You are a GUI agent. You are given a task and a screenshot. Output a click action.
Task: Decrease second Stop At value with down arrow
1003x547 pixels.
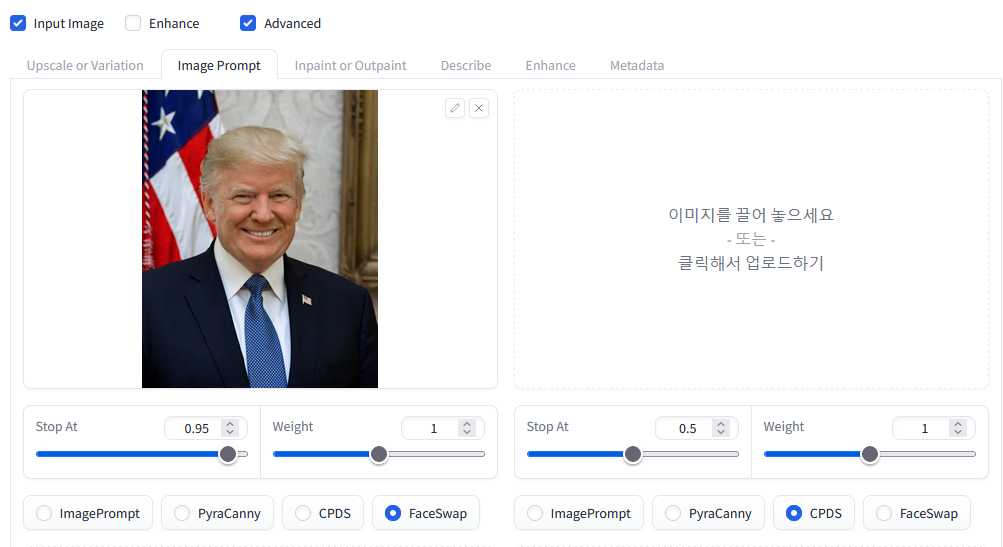[x=721, y=432]
